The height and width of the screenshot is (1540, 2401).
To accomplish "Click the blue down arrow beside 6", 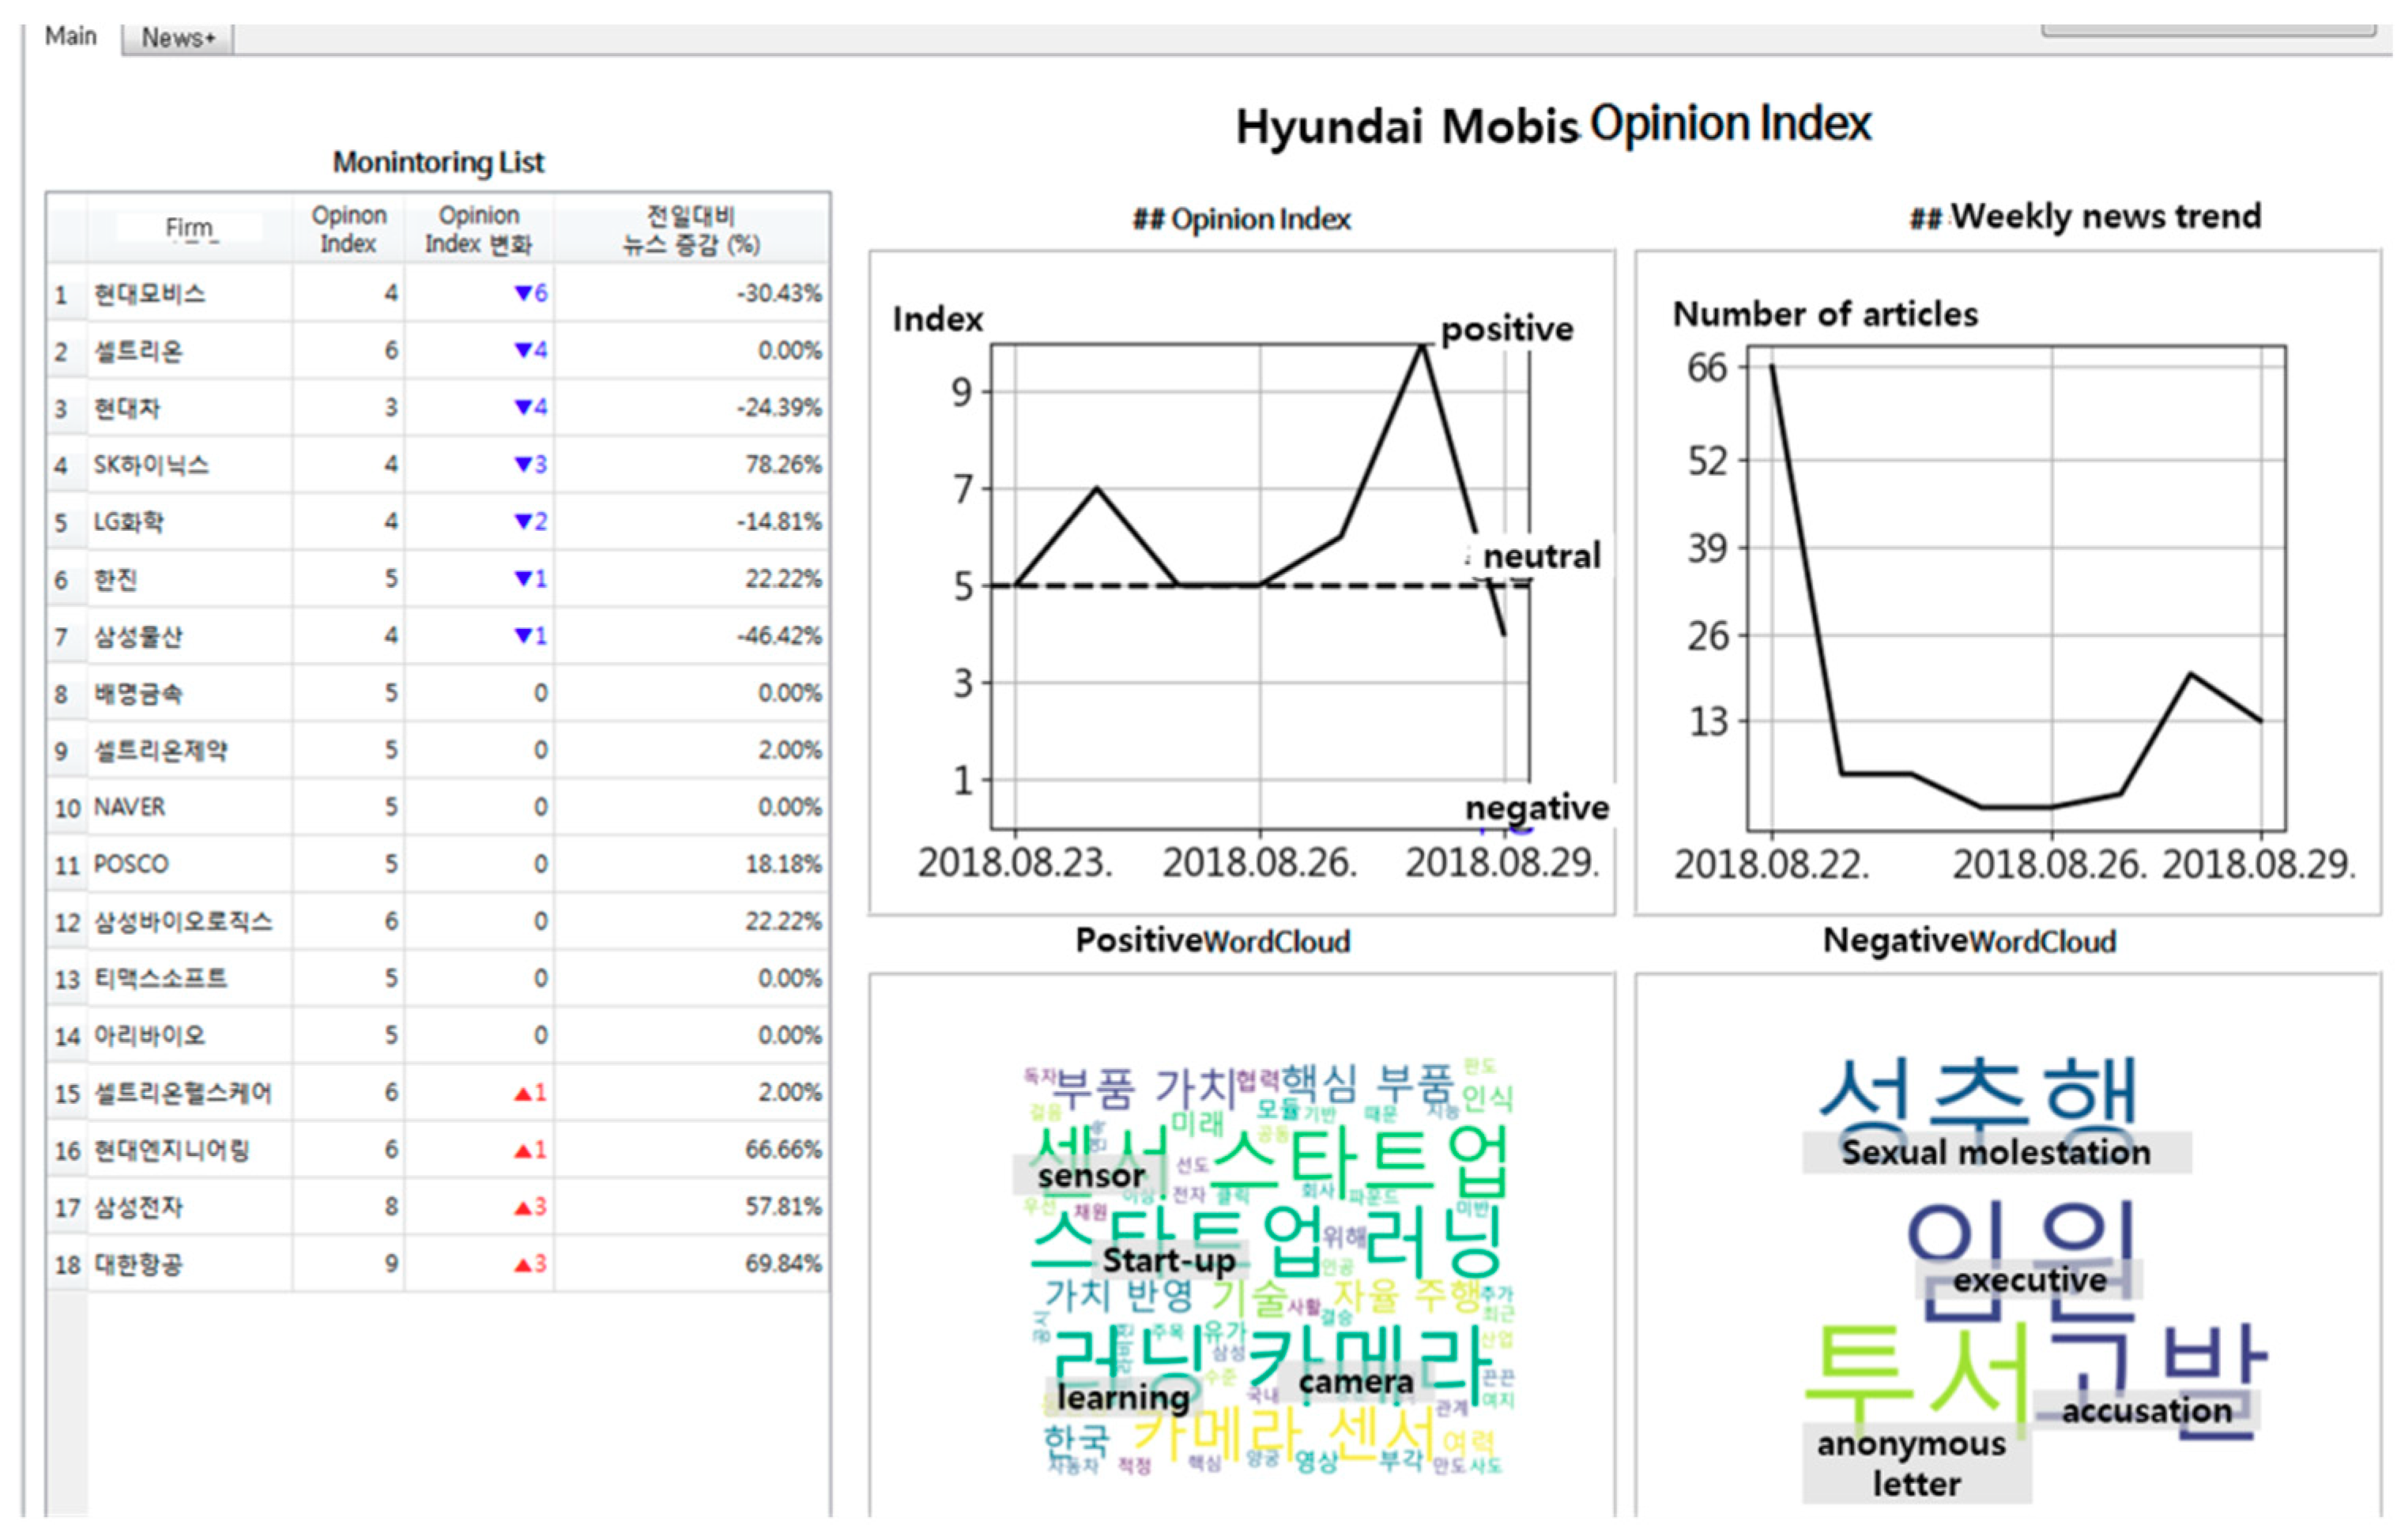I will pos(522,293).
